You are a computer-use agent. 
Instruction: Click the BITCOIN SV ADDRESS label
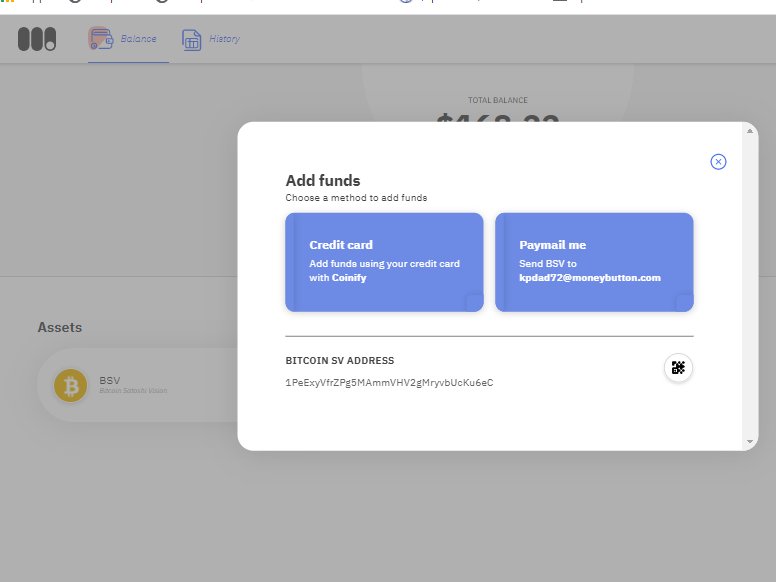pyautogui.click(x=340, y=360)
